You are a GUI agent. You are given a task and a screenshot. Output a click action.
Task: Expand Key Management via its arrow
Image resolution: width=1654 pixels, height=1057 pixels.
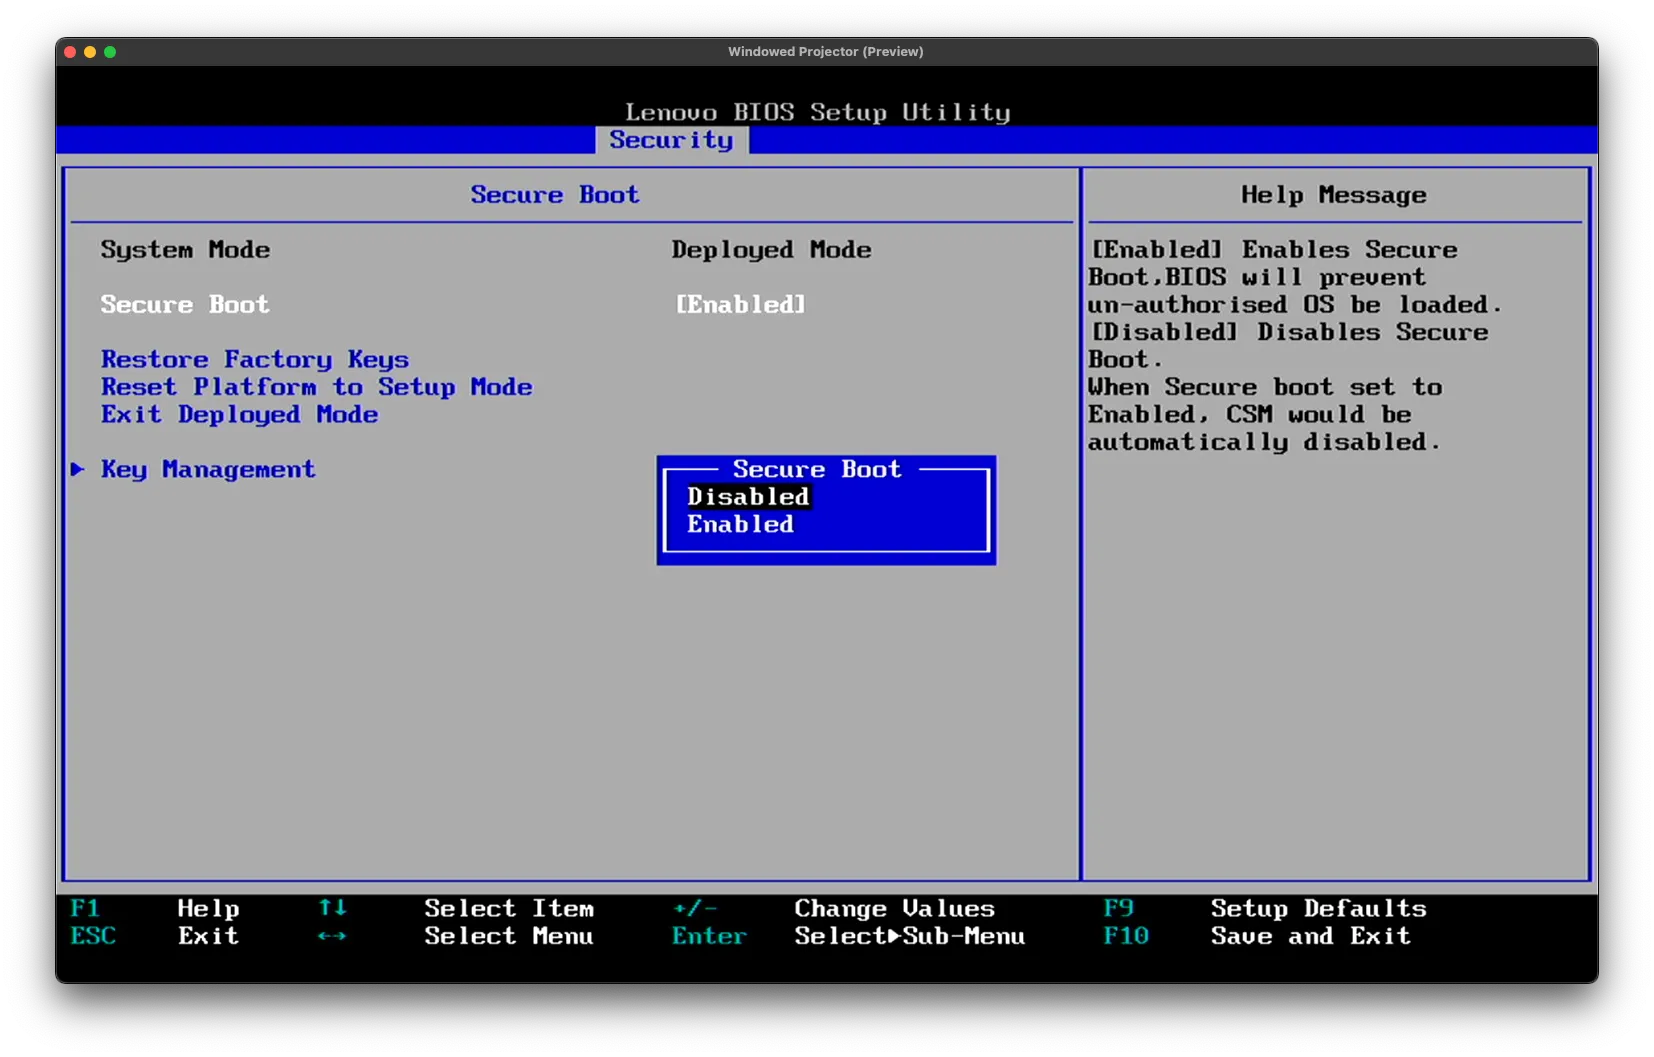click(x=78, y=469)
